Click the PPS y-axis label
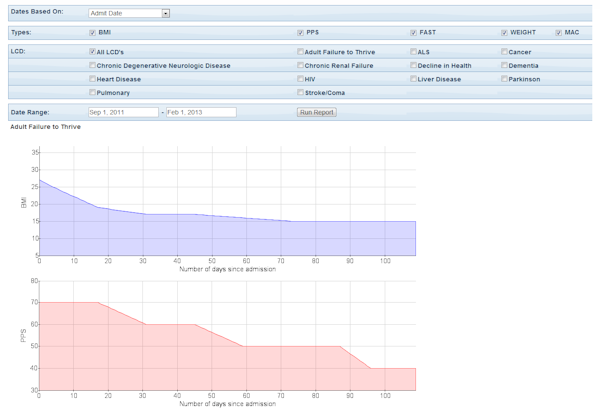The width and height of the screenshot is (600, 412). tap(24, 335)
